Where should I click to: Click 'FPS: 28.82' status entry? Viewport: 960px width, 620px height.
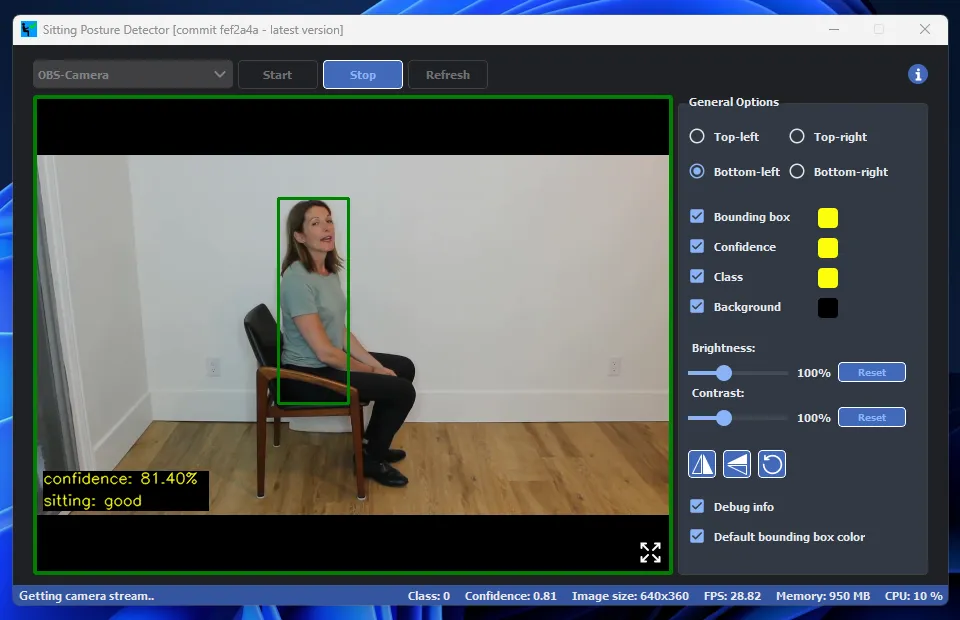732,596
